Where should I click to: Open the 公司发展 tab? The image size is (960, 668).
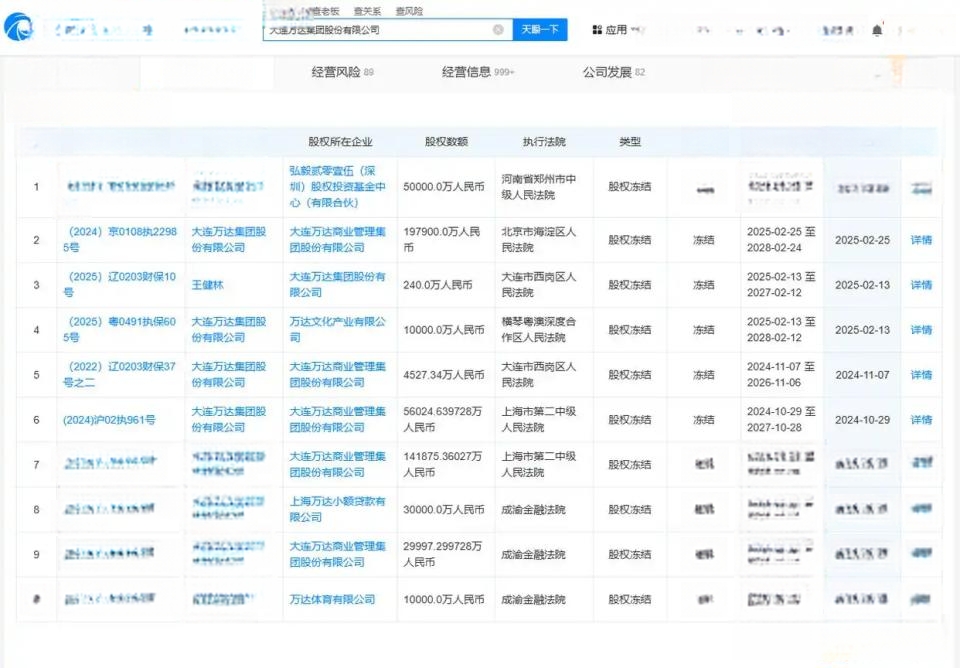pyautogui.click(x=613, y=72)
